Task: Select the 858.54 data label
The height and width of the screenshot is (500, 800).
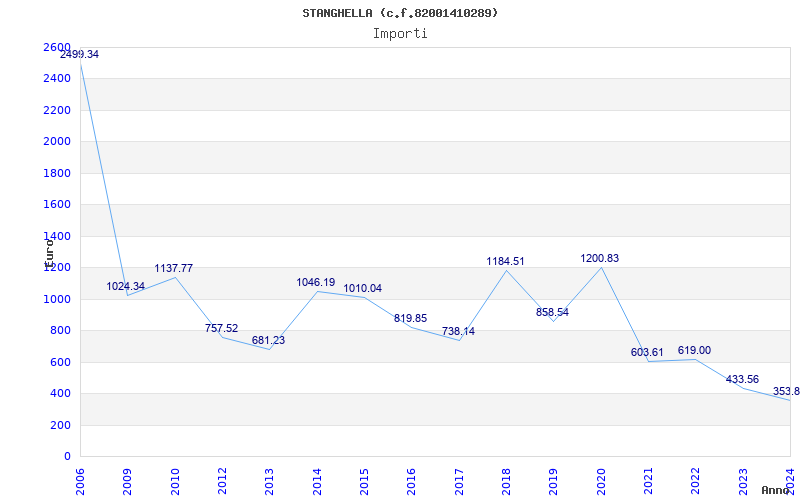Action: click(552, 312)
